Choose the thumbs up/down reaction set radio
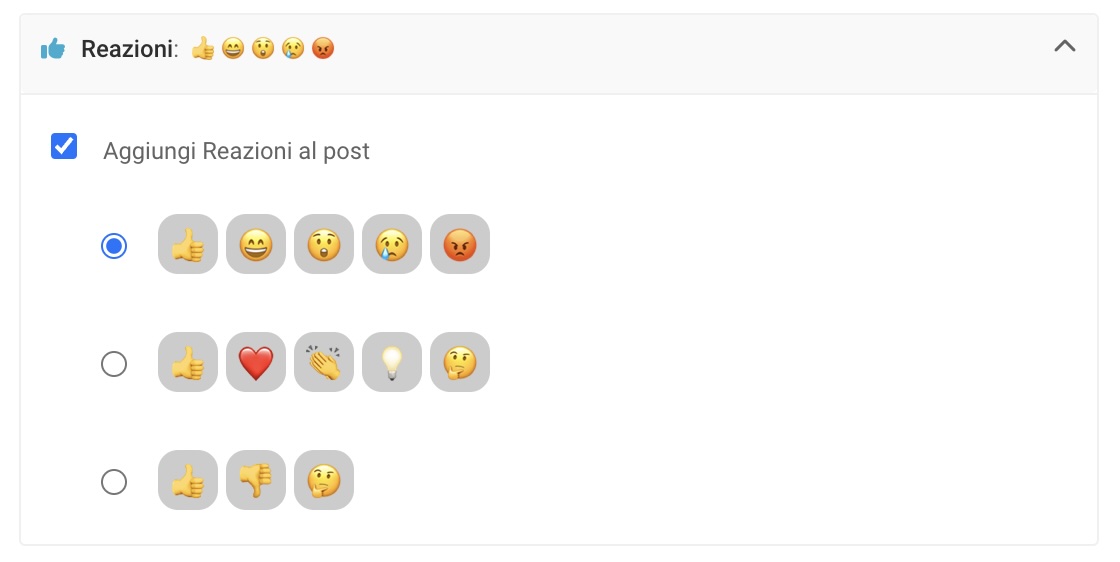The width and height of the screenshot is (1120, 562). (114, 482)
